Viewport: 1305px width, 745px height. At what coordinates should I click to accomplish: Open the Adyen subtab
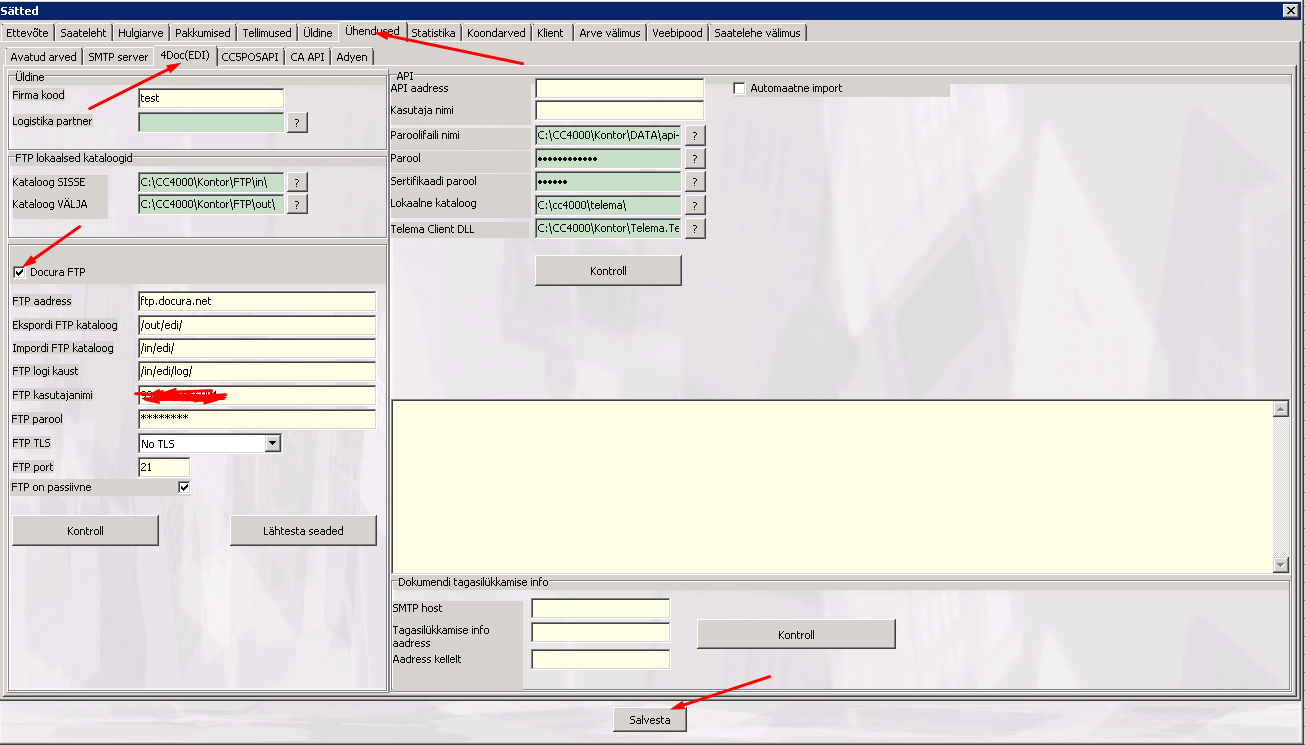click(352, 57)
